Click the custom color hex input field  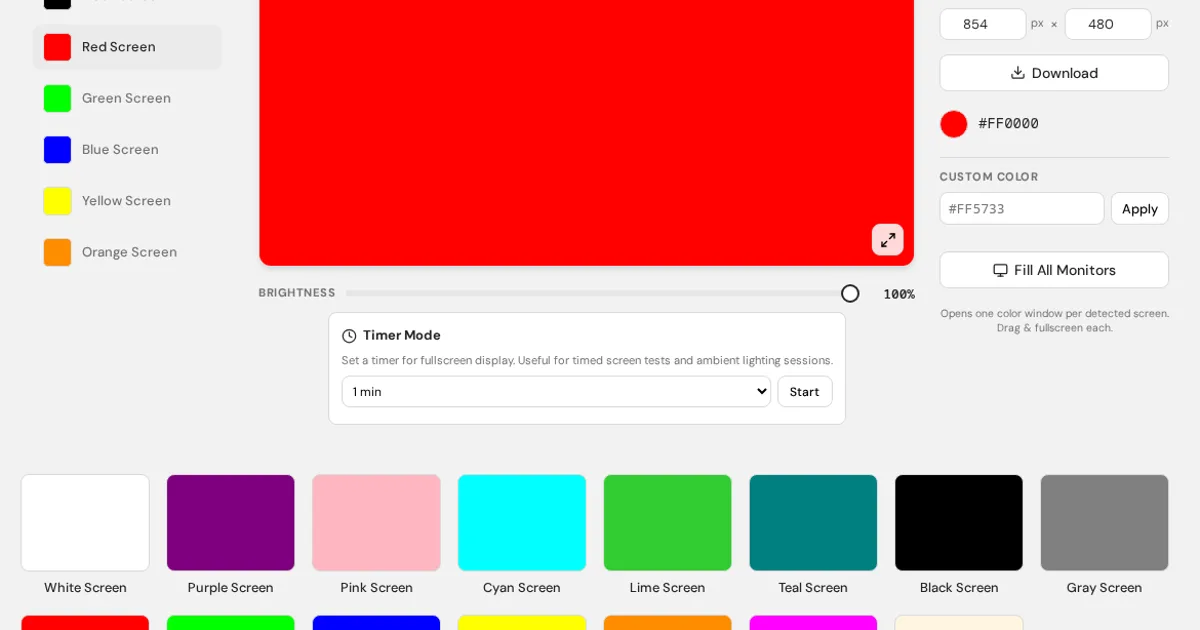1022,209
